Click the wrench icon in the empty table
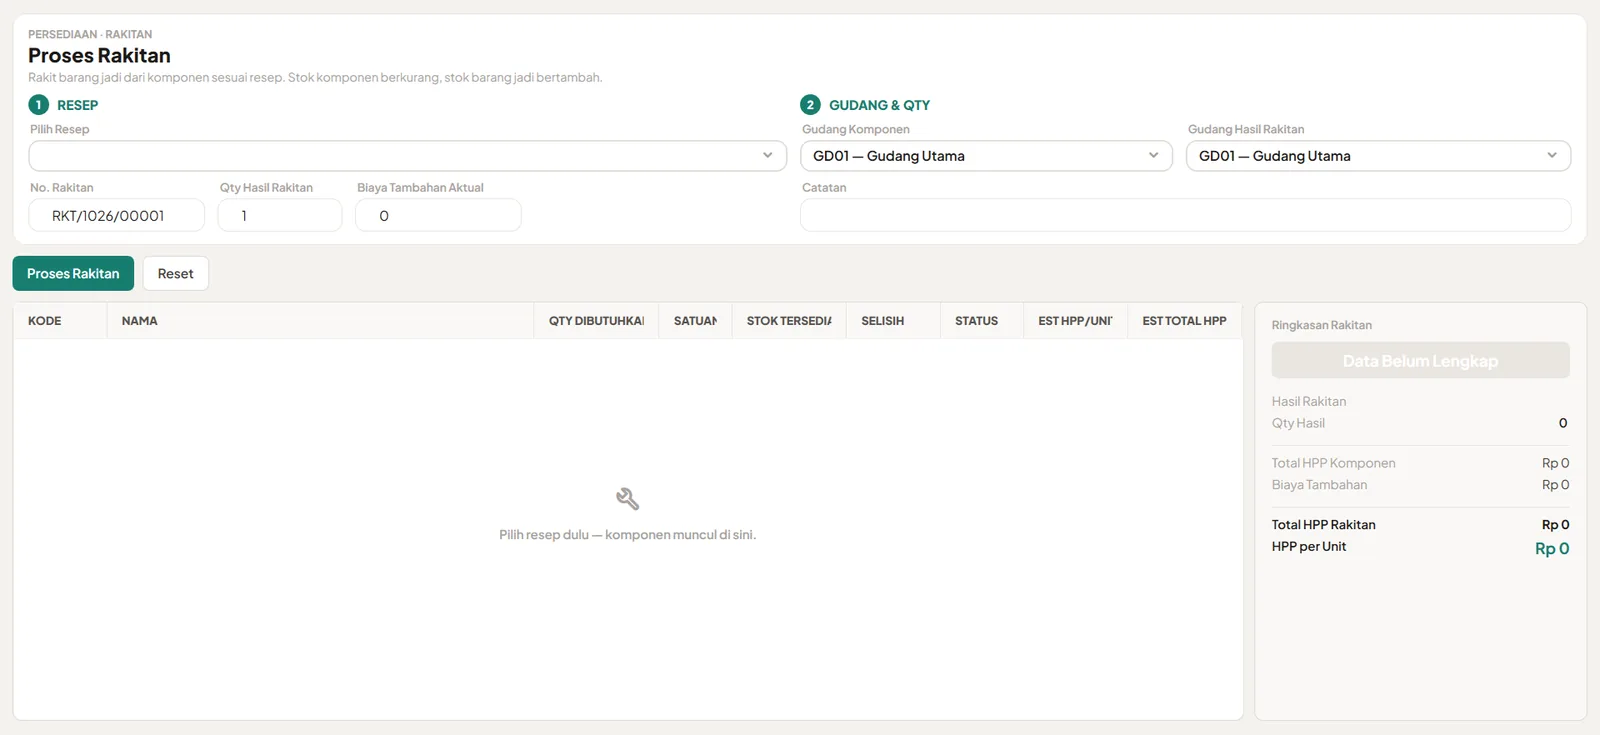This screenshot has height=735, width=1600. 627,499
